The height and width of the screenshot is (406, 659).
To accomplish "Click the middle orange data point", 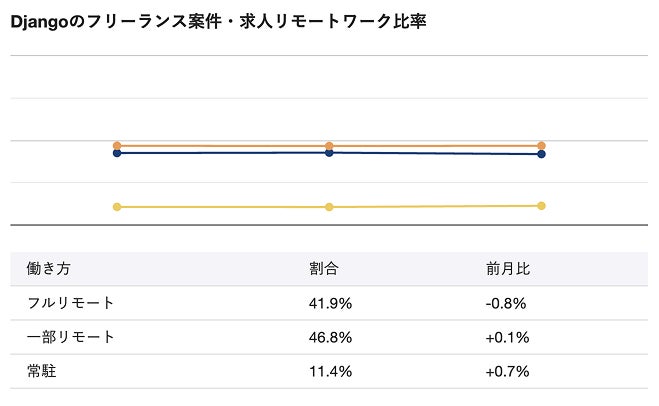I will click(329, 146).
